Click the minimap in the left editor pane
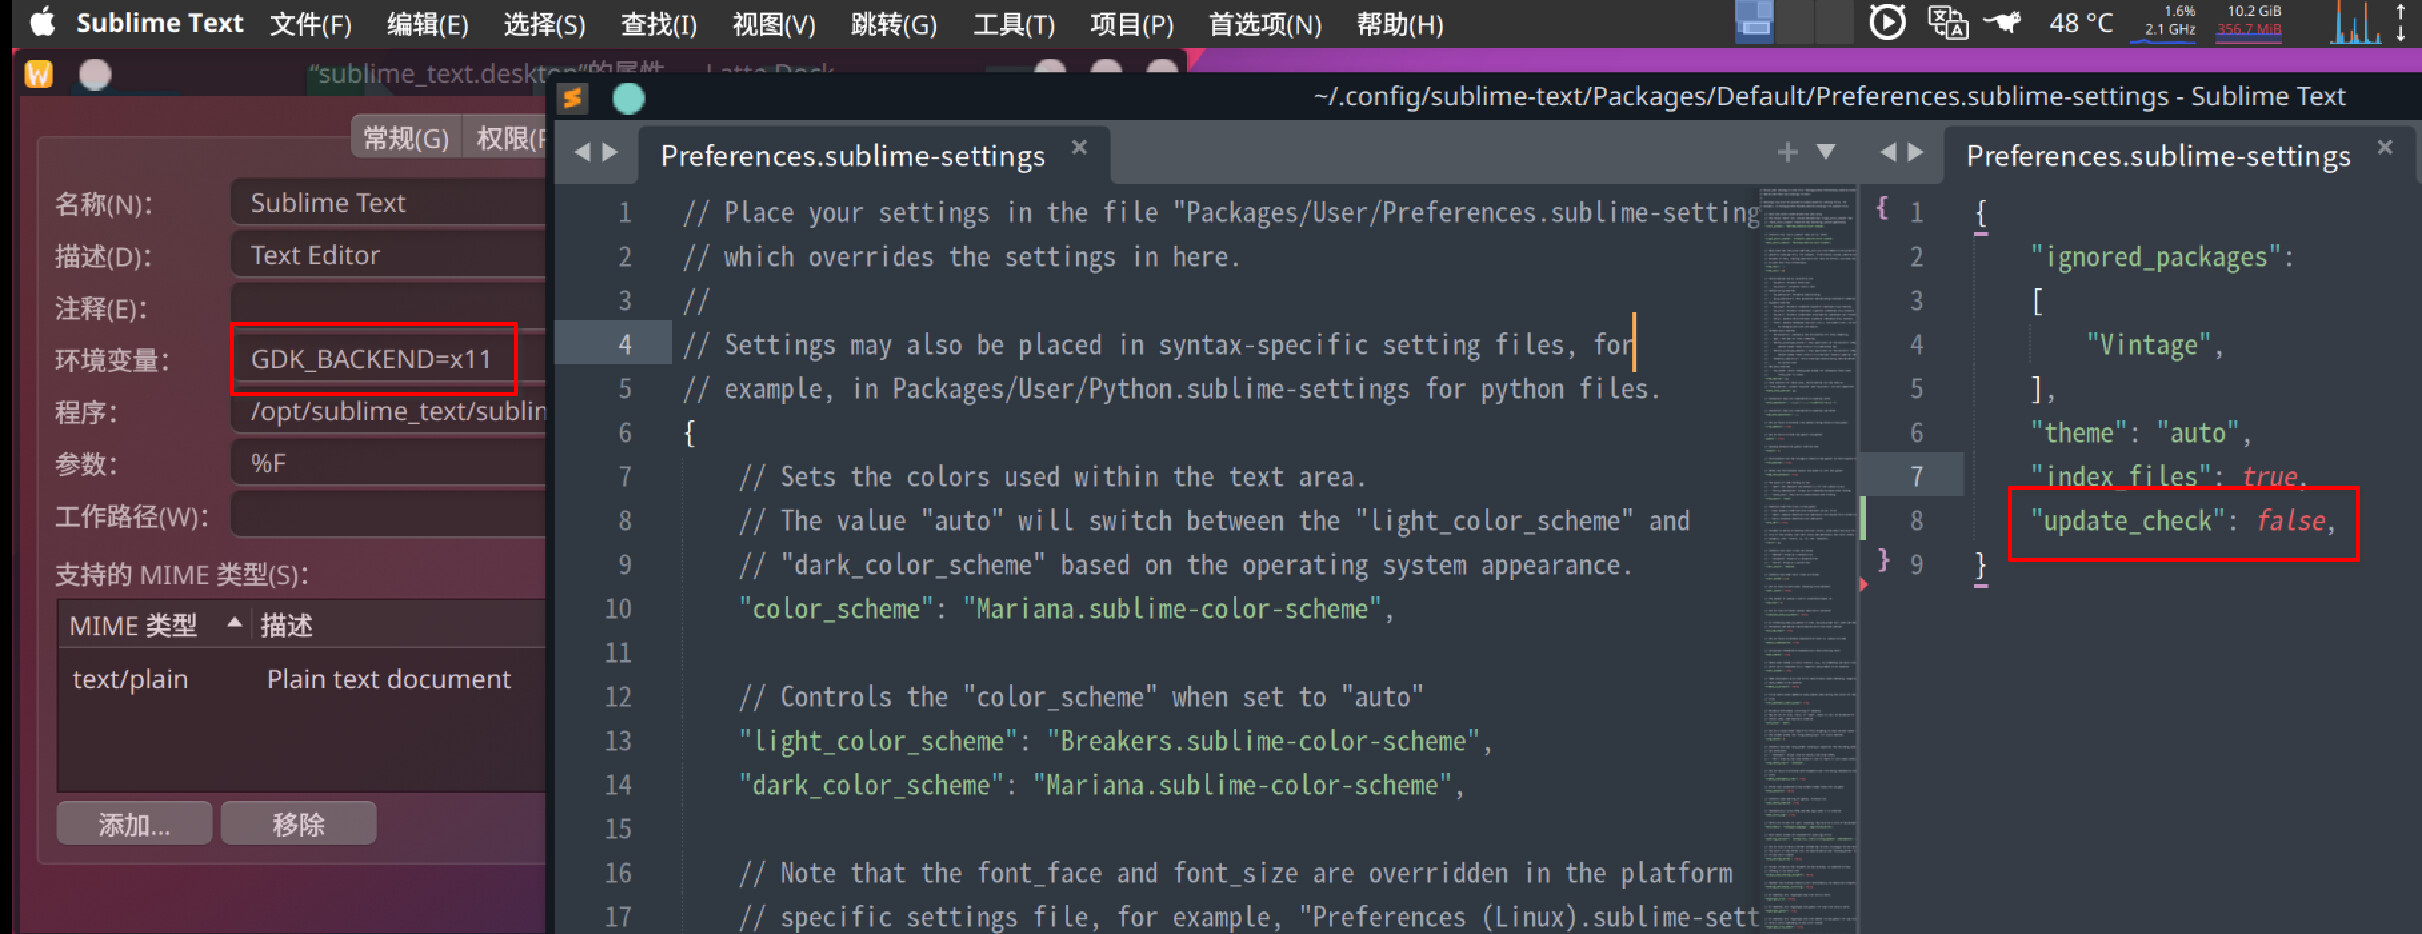The width and height of the screenshot is (2422, 934). point(1808,558)
